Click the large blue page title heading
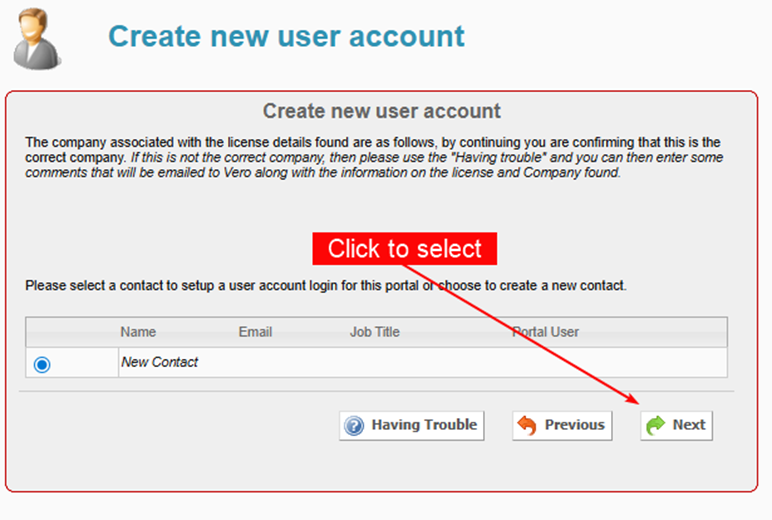 pos(286,36)
